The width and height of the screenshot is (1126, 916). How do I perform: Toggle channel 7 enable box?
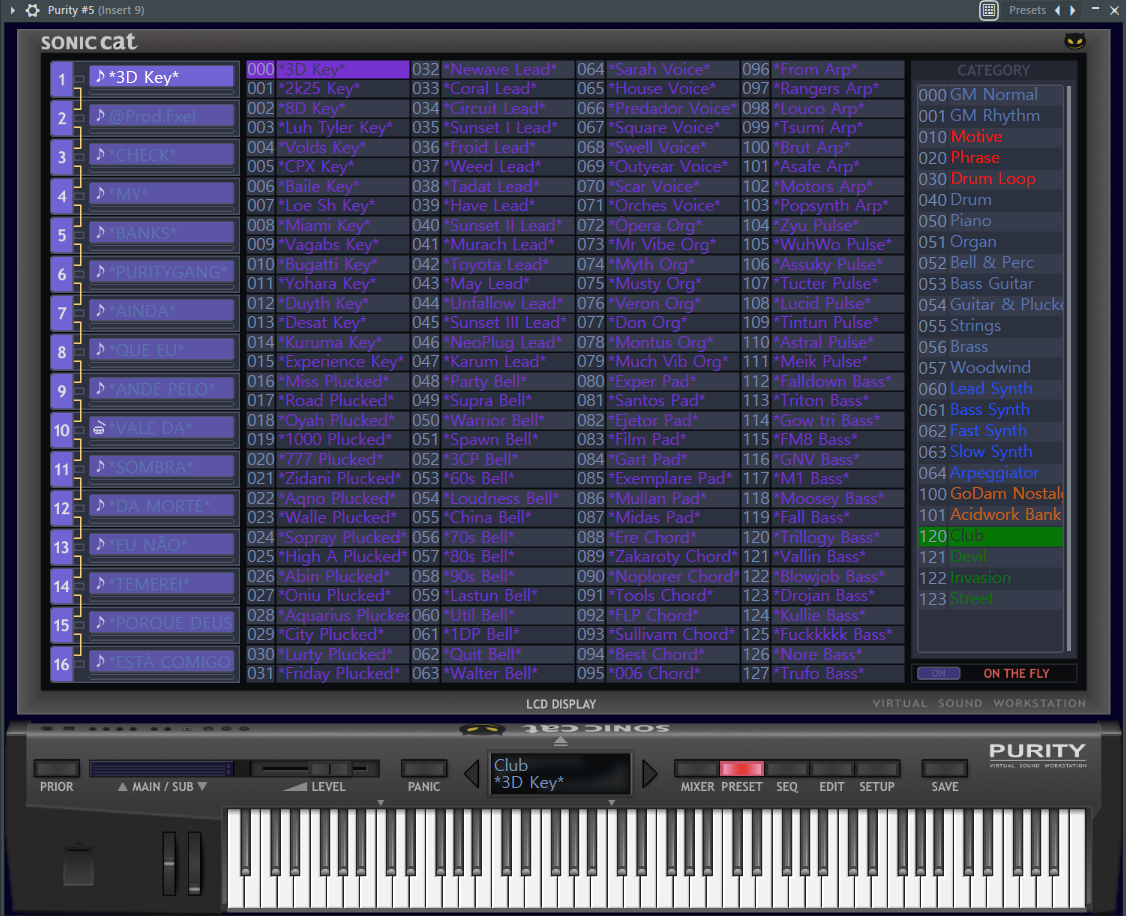click(x=79, y=313)
